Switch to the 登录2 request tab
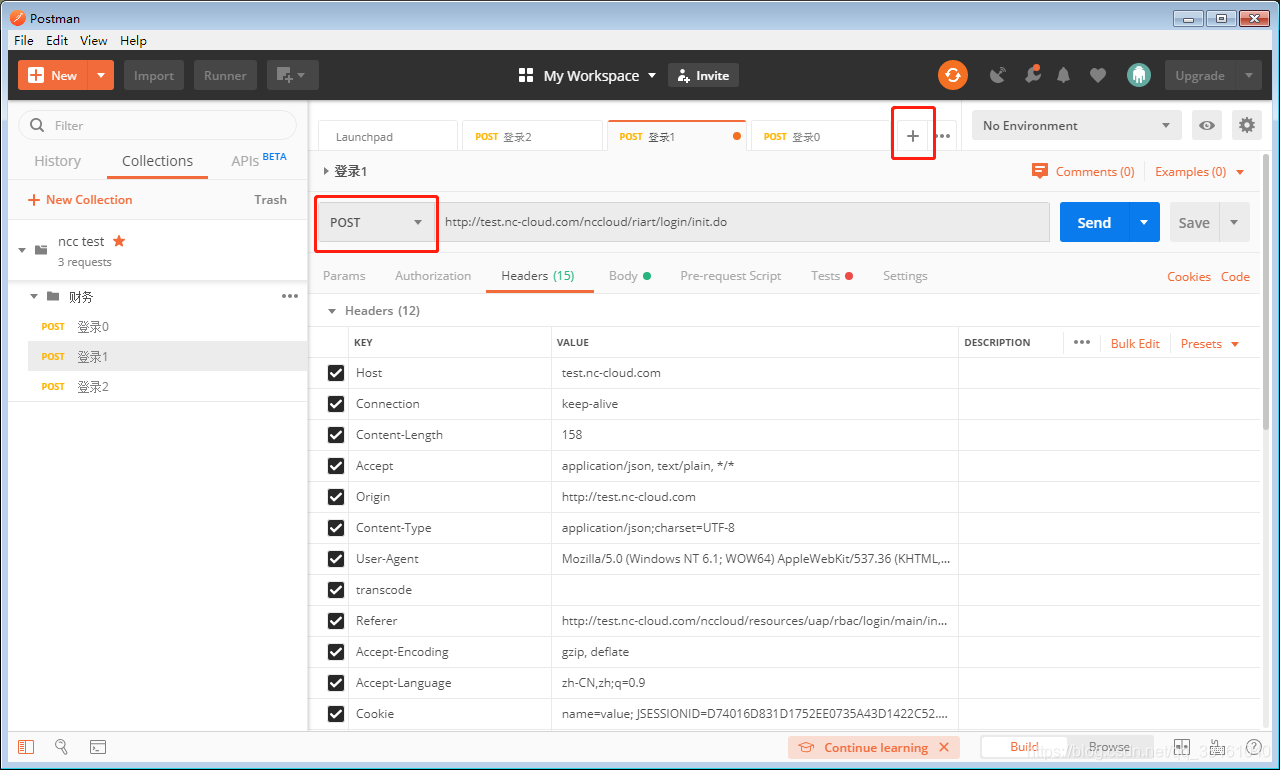1280x770 pixels. pyautogui.click(x=532, y=136)
